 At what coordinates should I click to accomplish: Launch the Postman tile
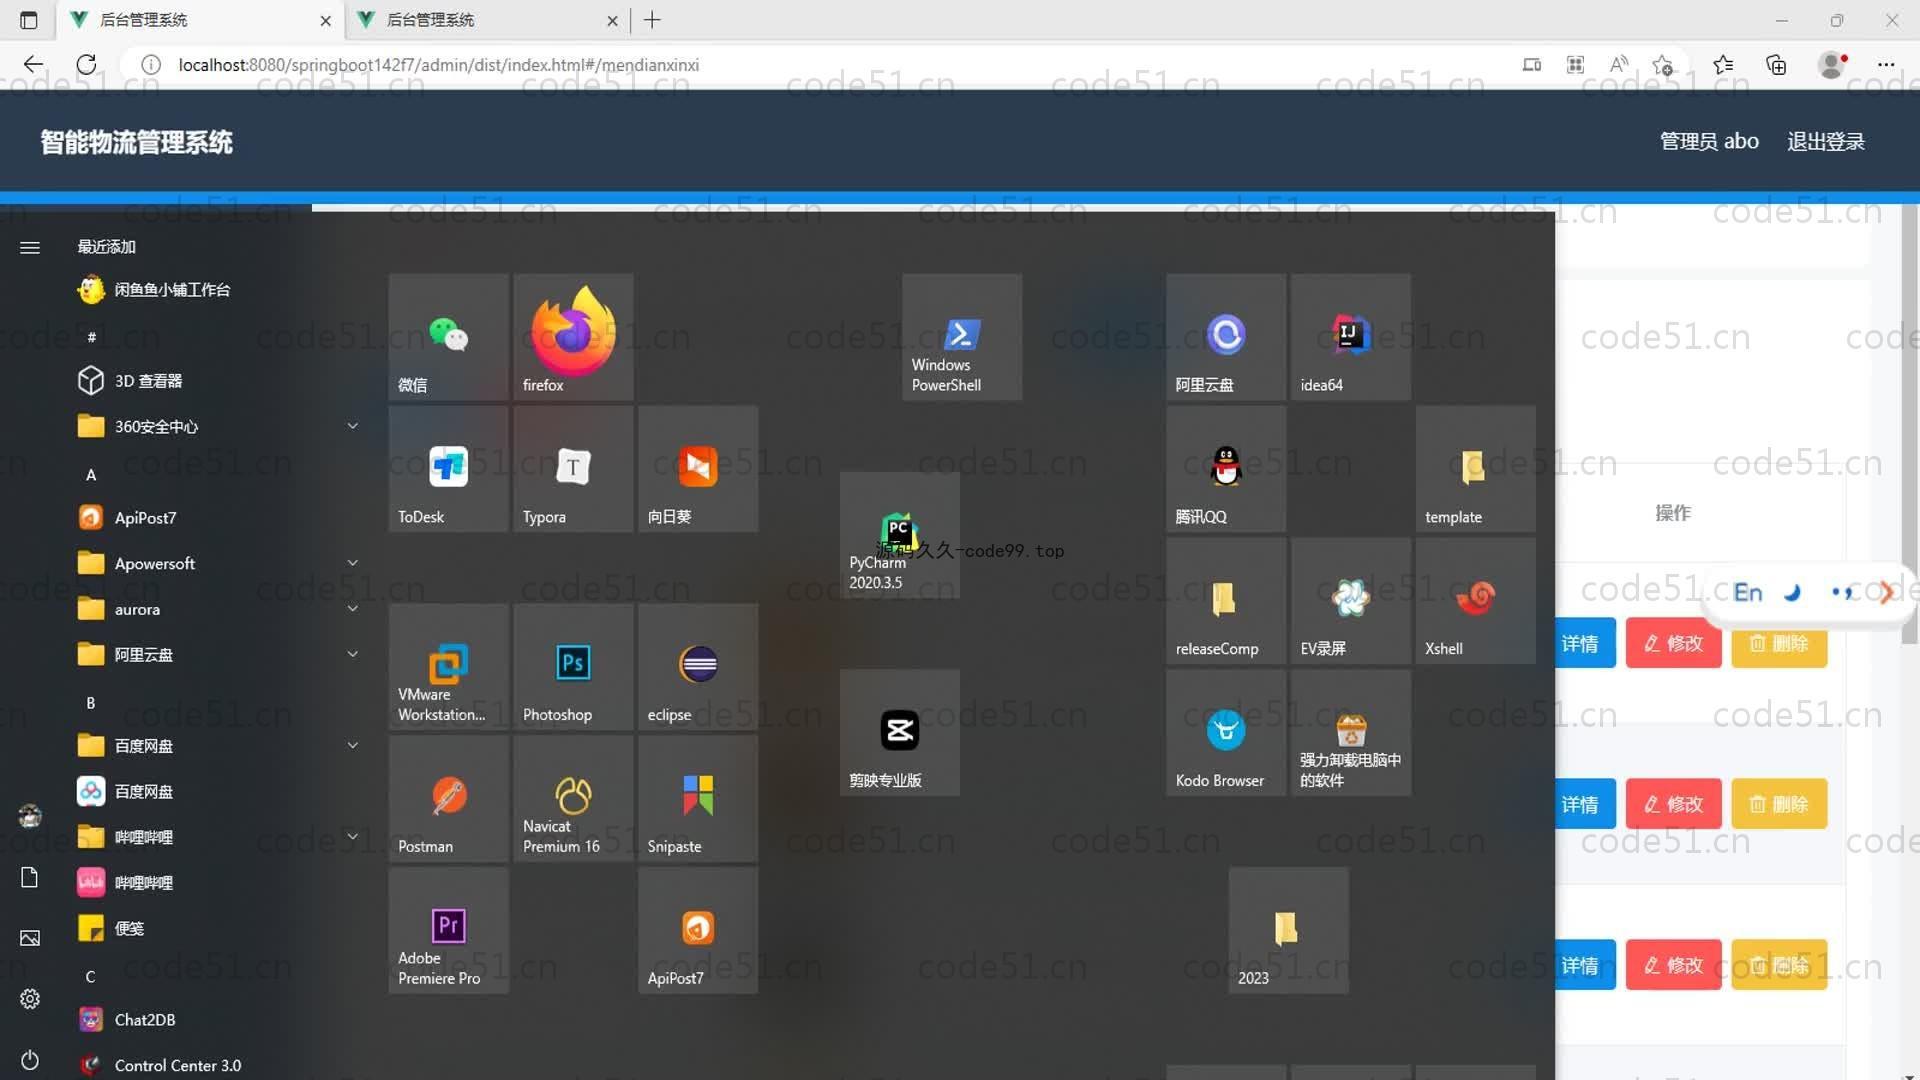point(448,799)
